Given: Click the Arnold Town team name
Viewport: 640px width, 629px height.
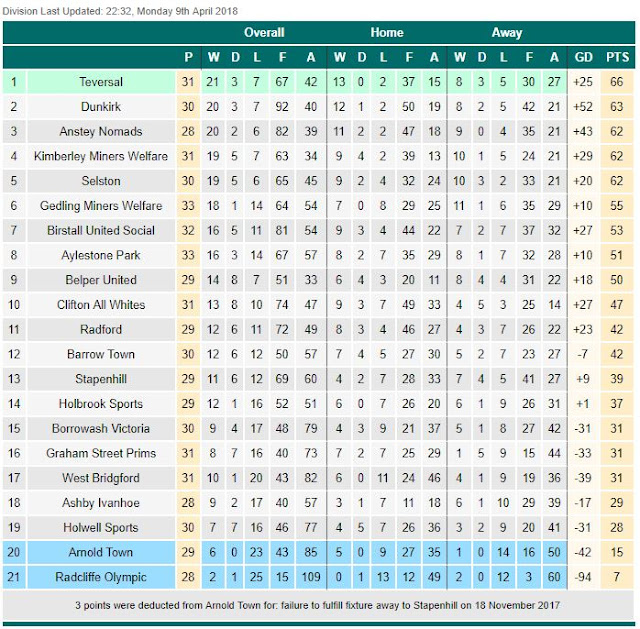Looking at the screenshot, I should pyautogui.click(x=101, y=553).
